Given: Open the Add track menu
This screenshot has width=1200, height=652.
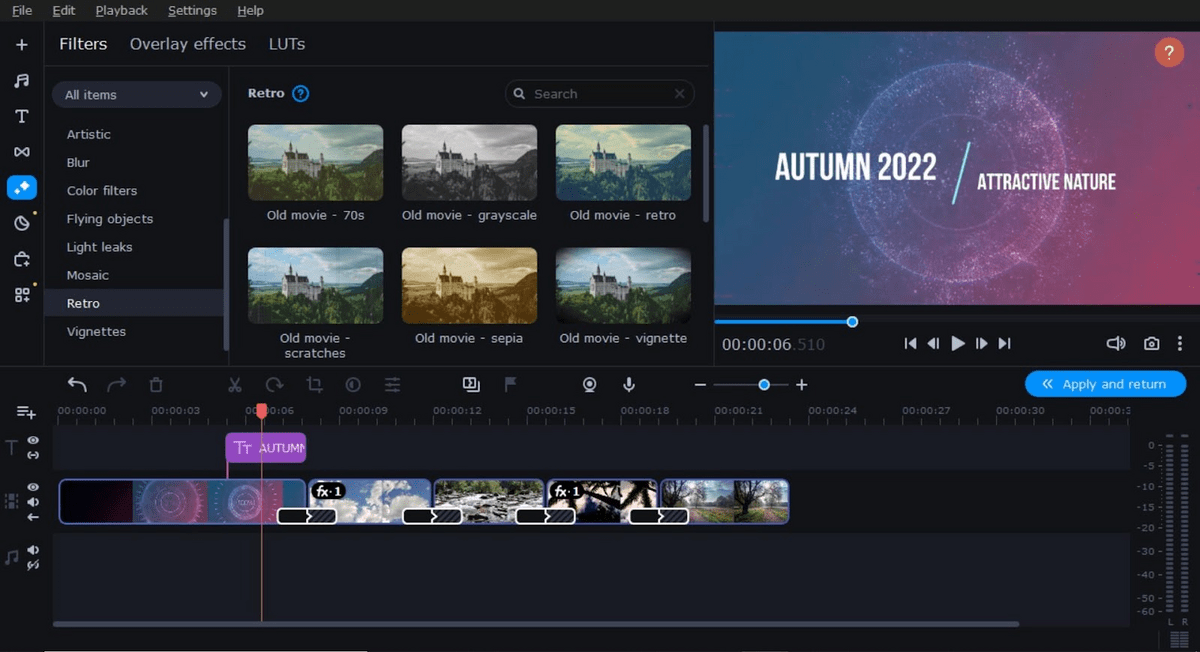Looking at the screenshot, I should (x=26, y=412).
